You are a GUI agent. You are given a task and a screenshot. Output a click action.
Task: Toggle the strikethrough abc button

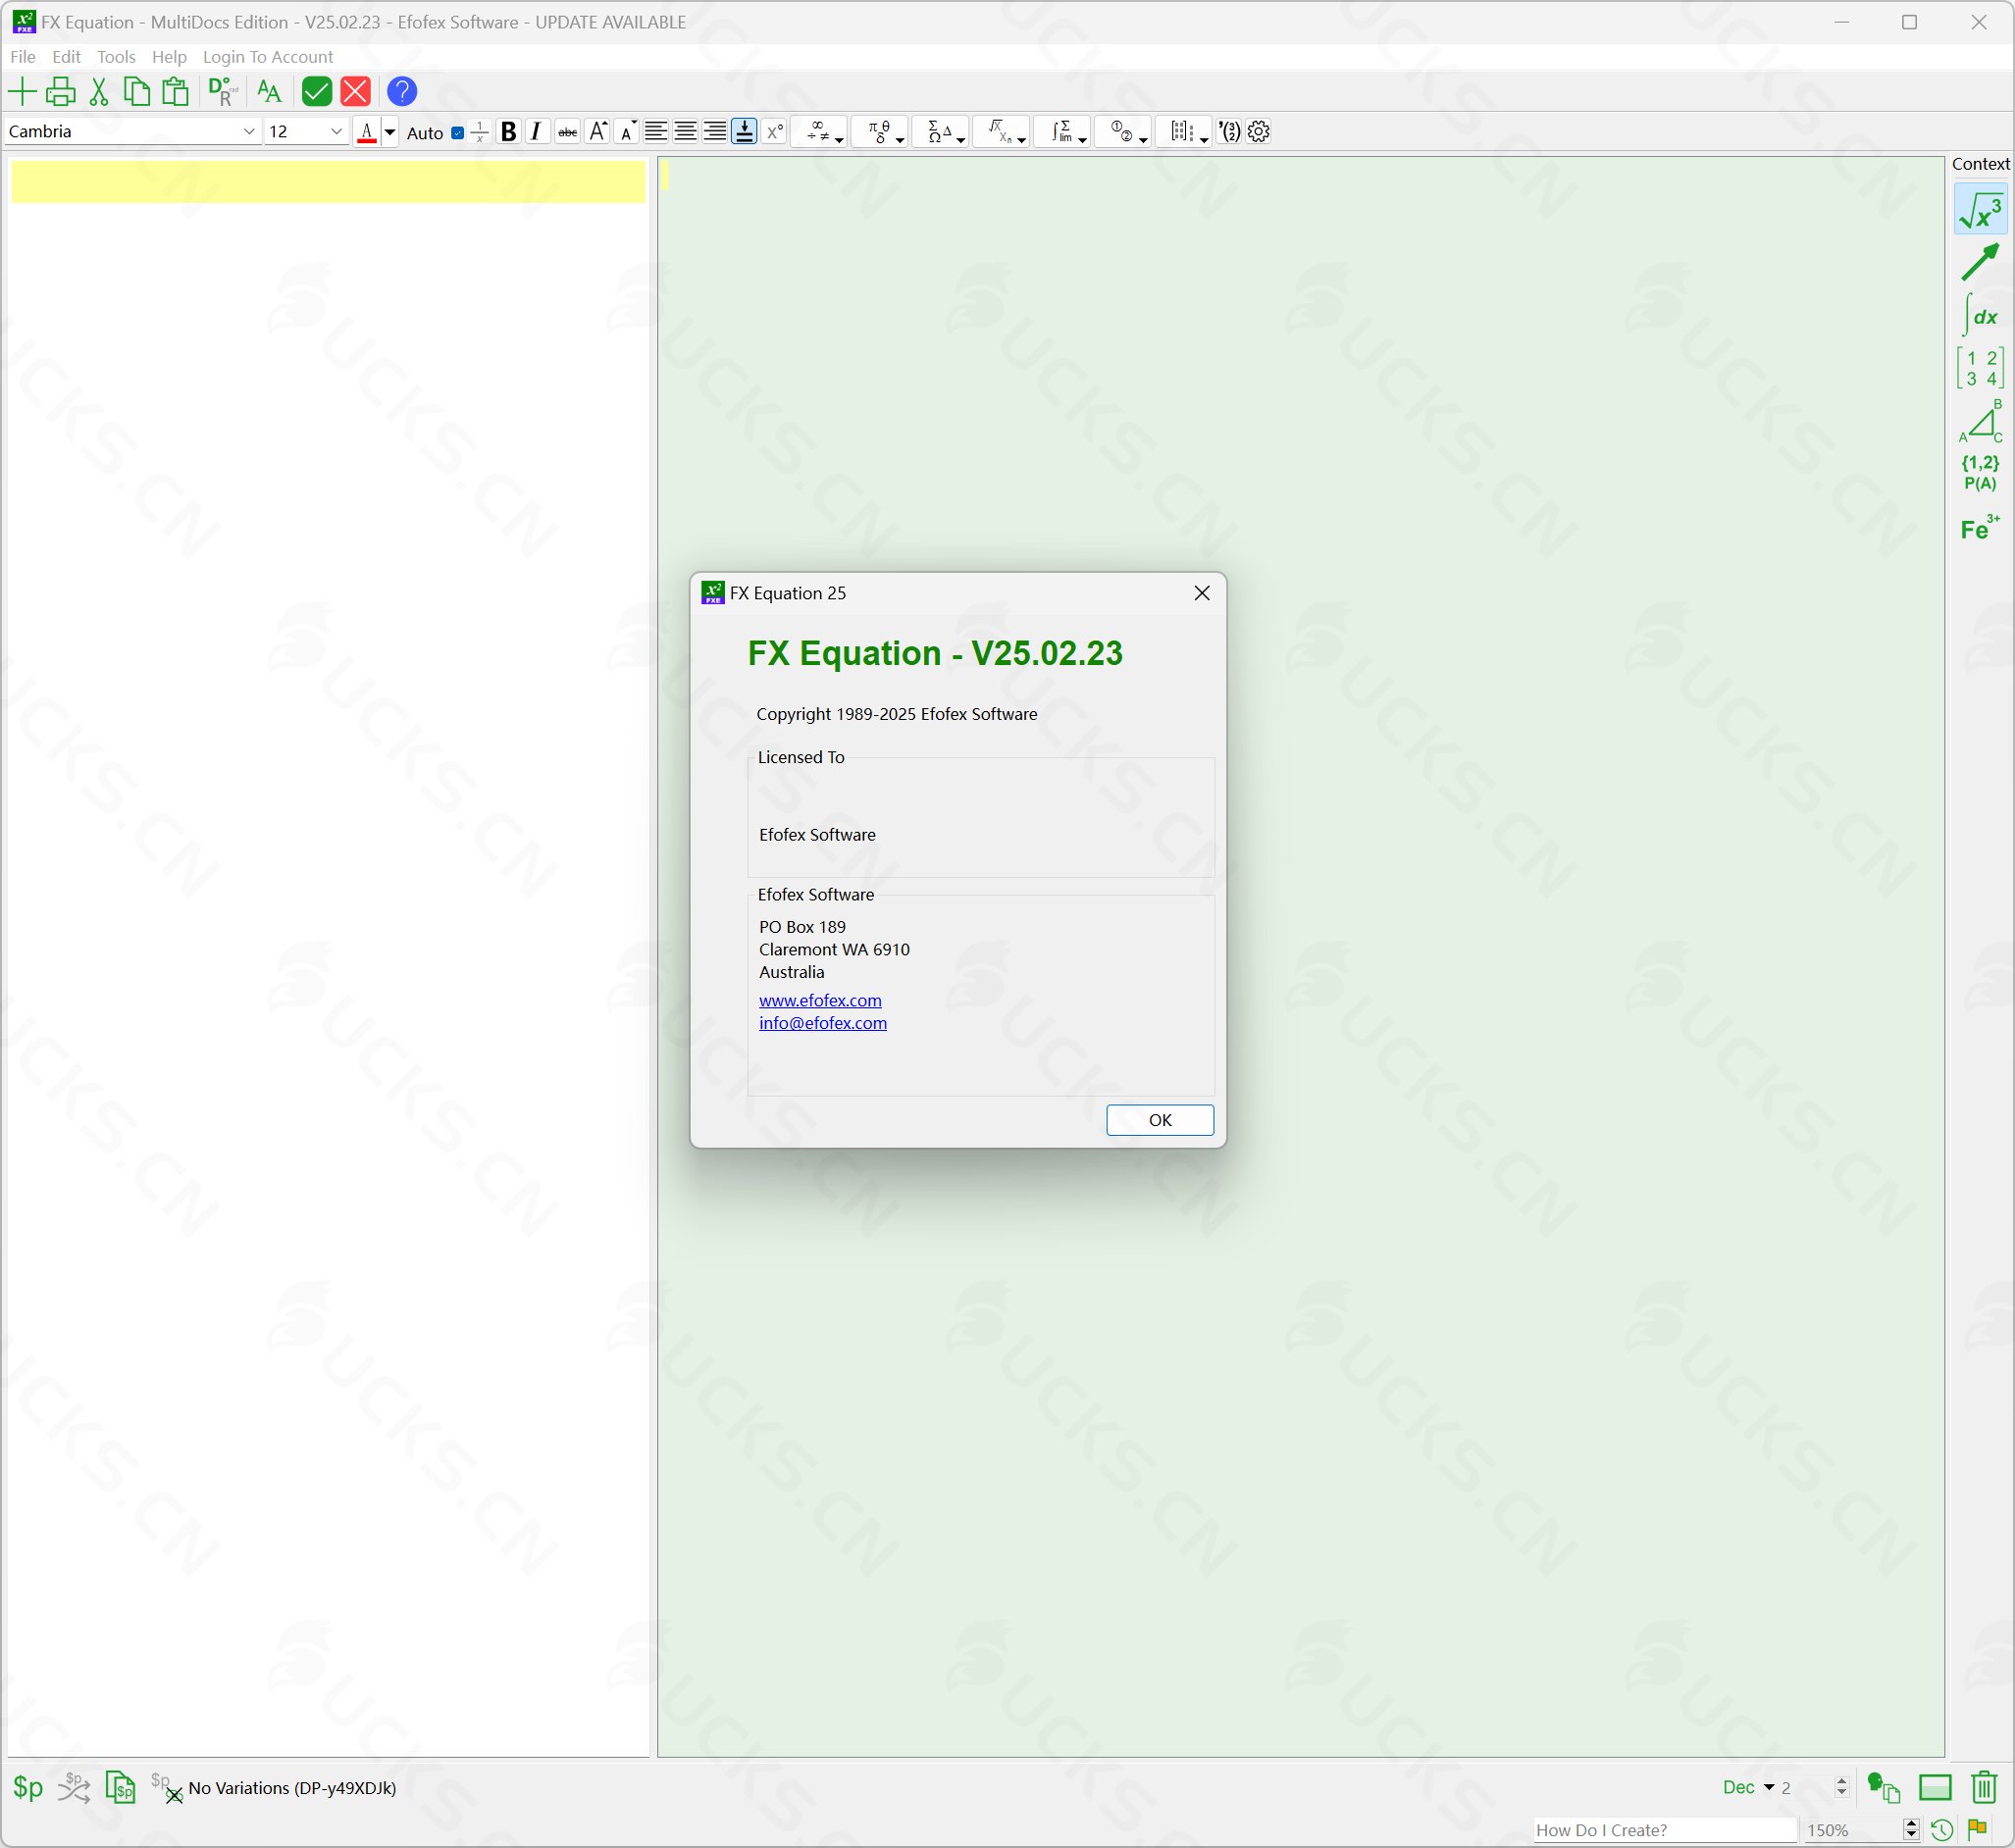[567, 132]
